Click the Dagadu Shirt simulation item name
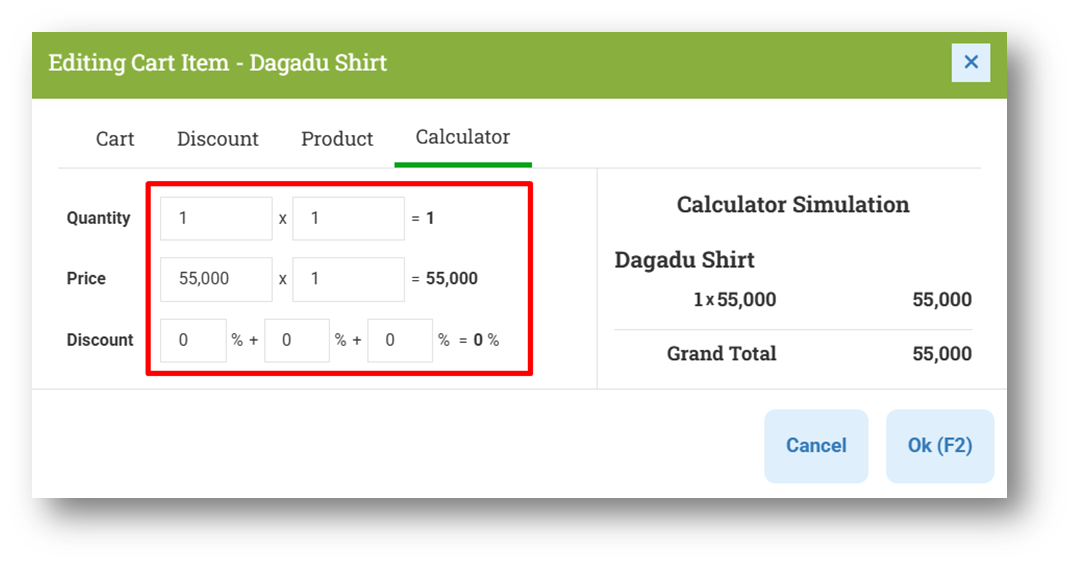The width and height of the screenshot is (1072, 563). click(684, 260)
